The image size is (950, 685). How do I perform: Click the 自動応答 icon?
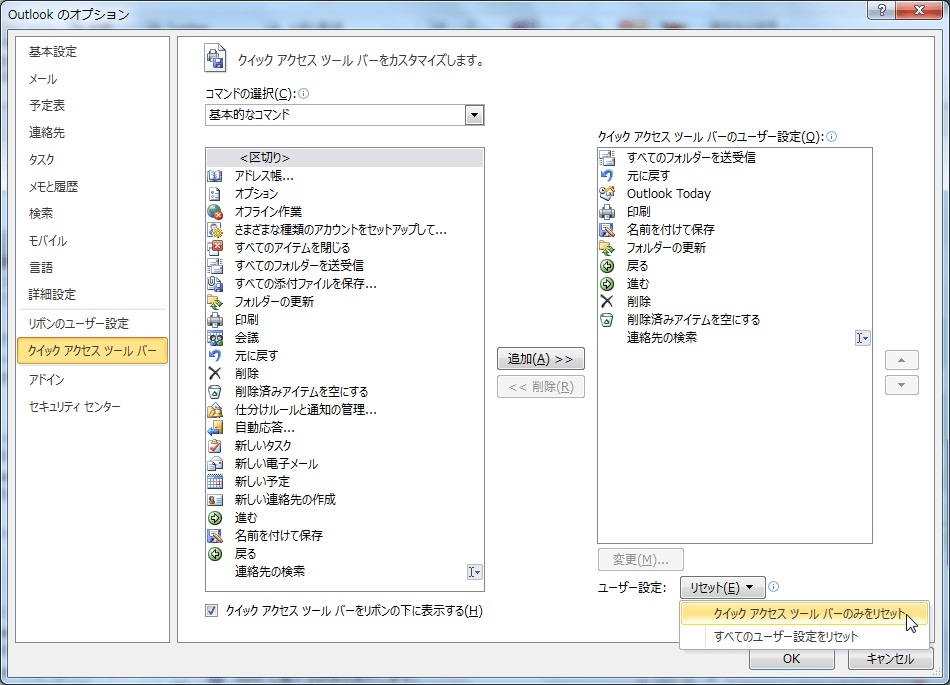[x=215, y=428]
